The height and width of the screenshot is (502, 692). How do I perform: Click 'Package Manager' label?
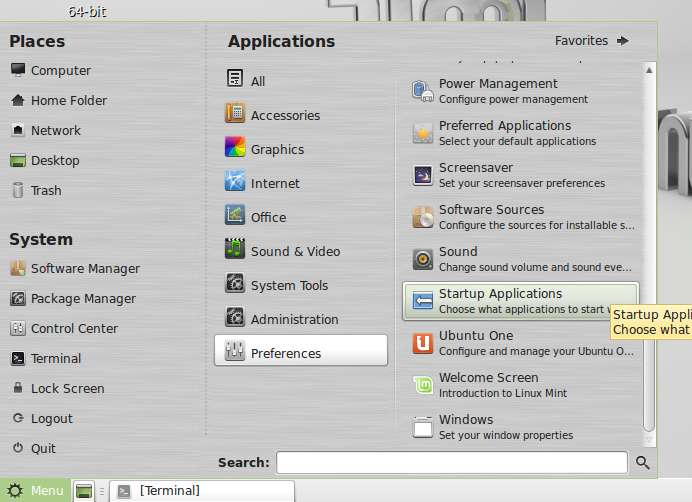pos(83,299)
